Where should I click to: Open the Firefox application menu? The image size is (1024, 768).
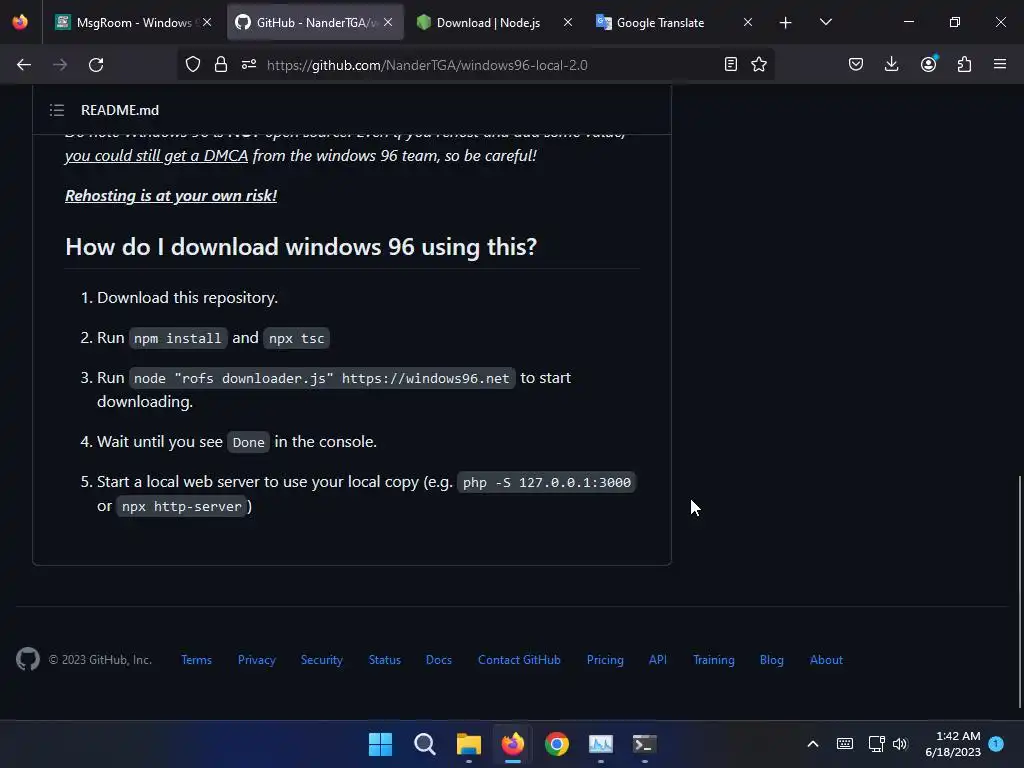[x=1000, y=65]
